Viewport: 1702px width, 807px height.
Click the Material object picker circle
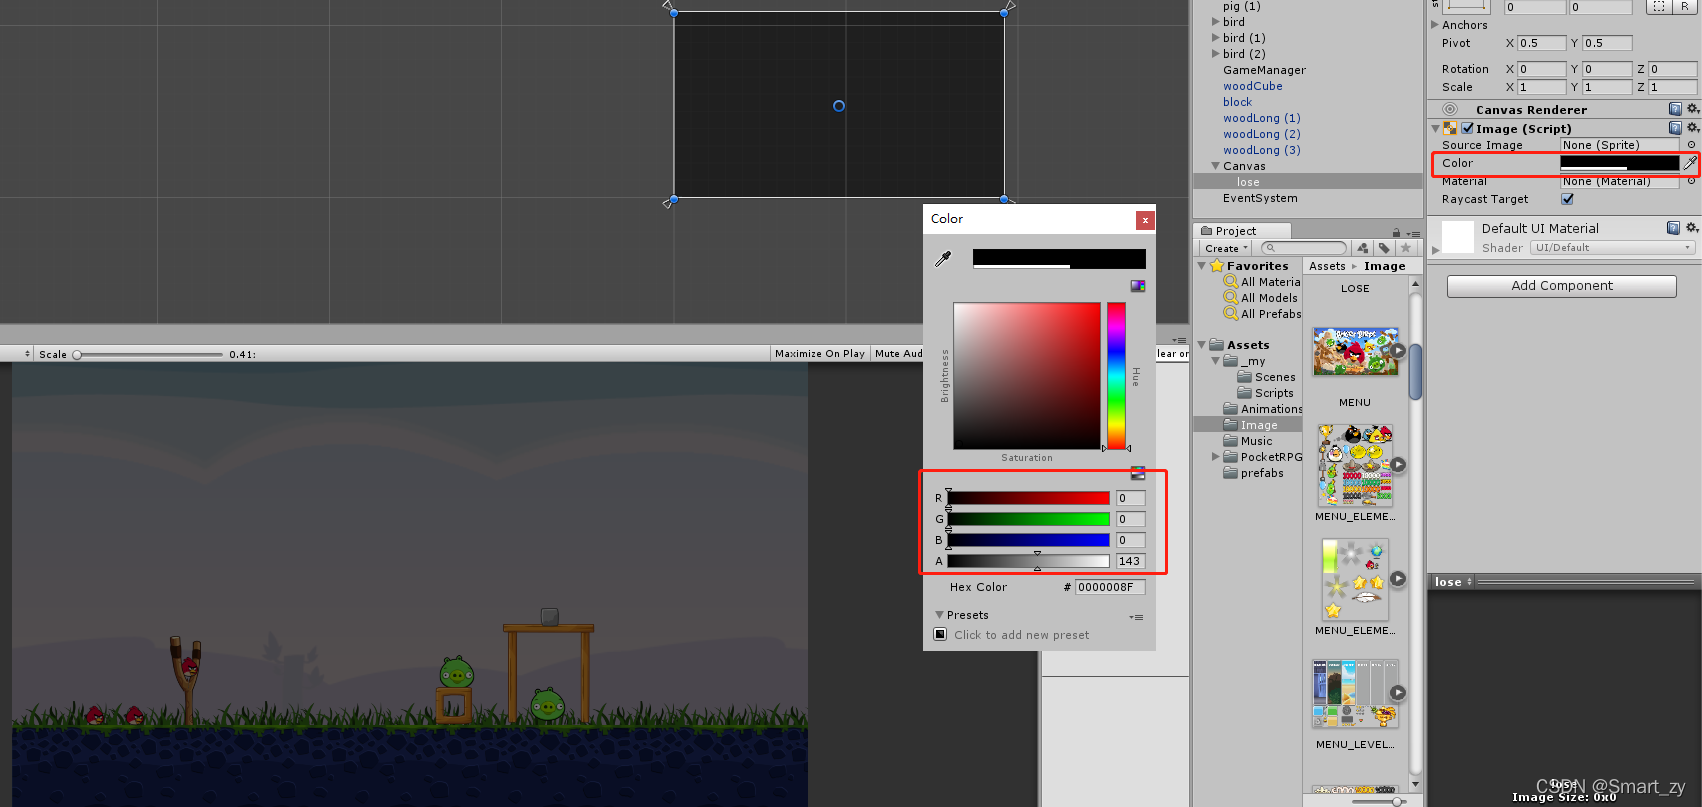tap(1691, 181)
